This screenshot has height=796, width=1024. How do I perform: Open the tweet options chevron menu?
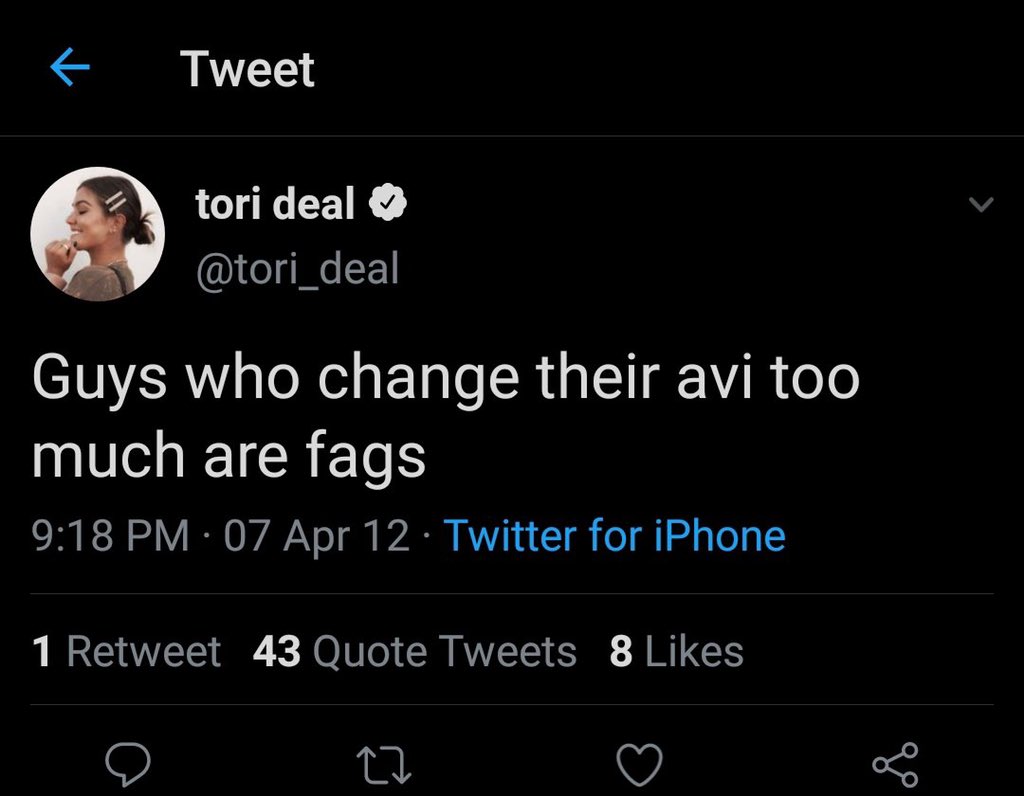pos(981,204)
